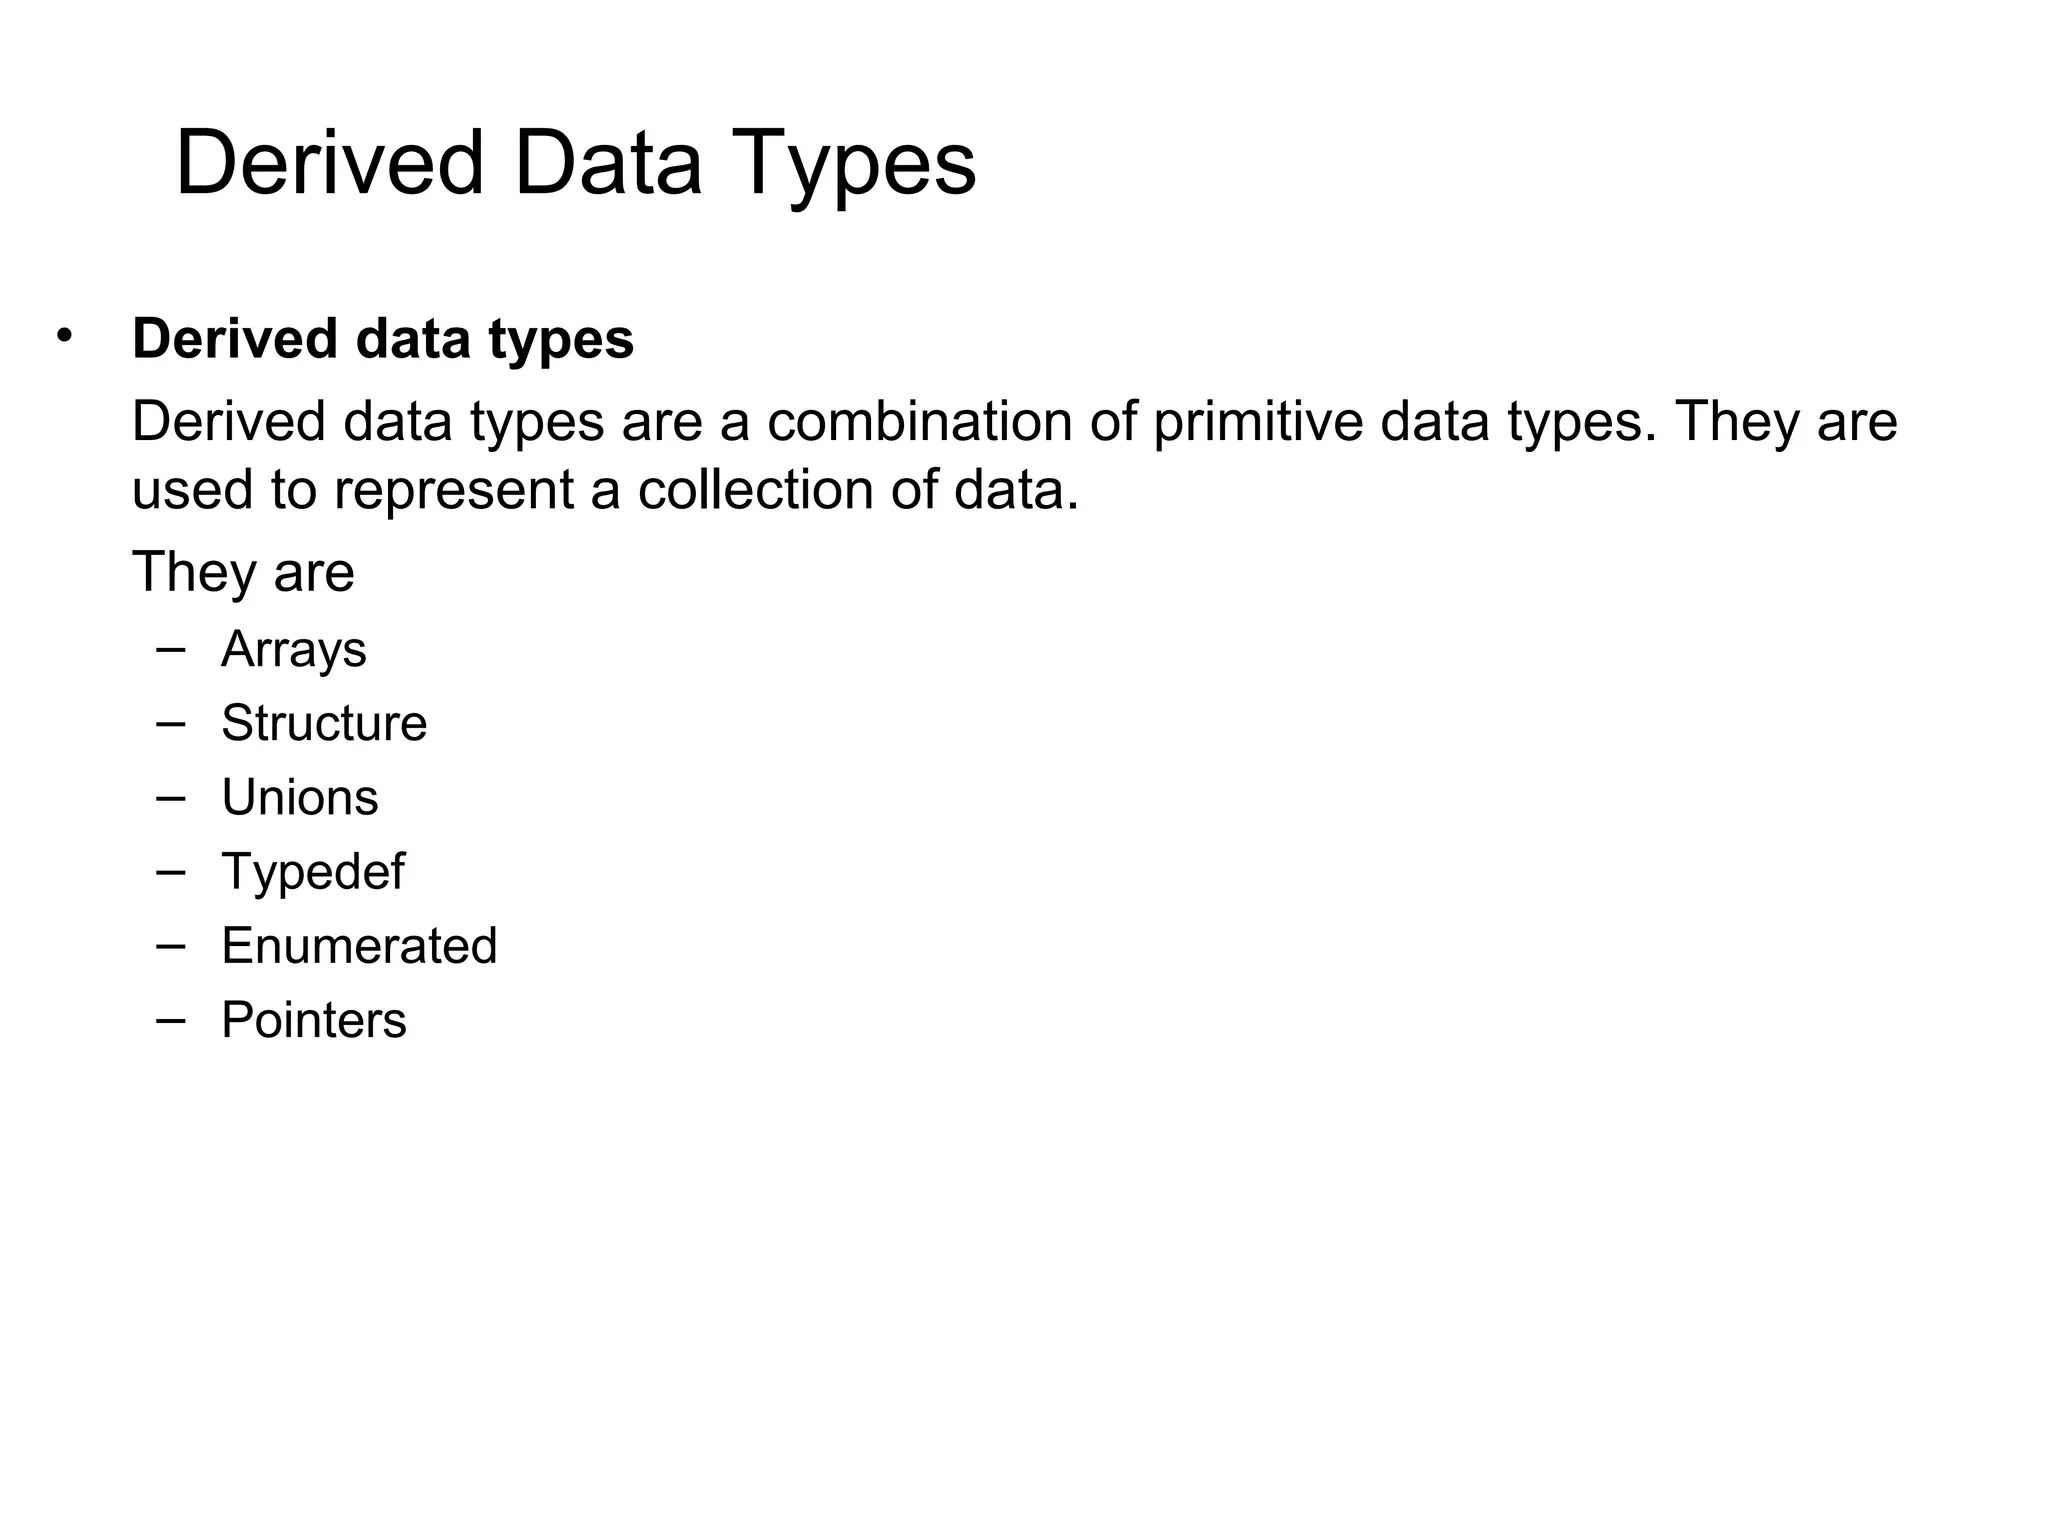The width and height of the screenshot is (2048, 1536).
Task: Click the line used to represent a collection
Action: tap(606, 491)
